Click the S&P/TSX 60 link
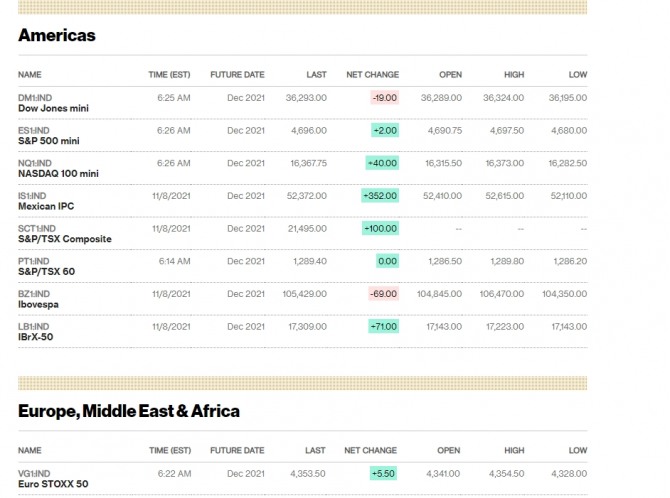The image size is (670, 498). click(46, 272)
